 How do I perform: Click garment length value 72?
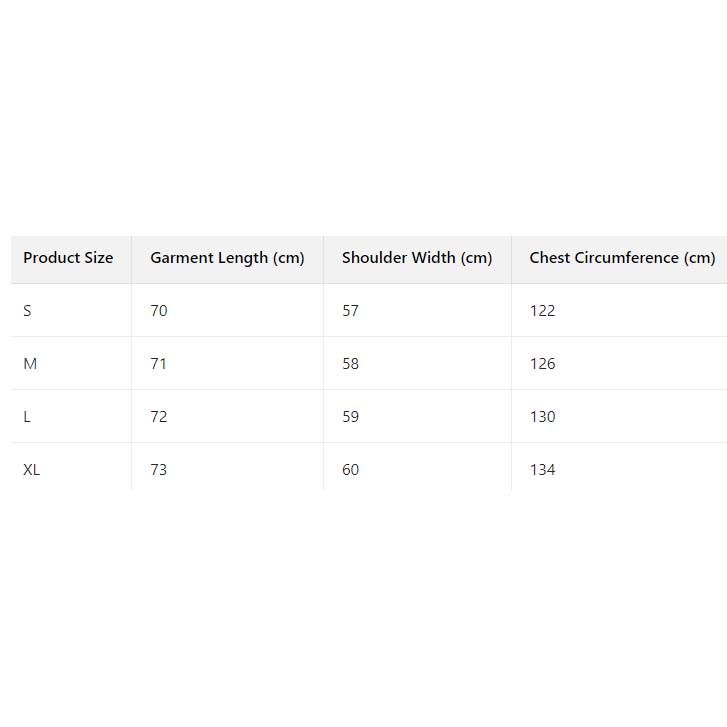tap(159, 417)
